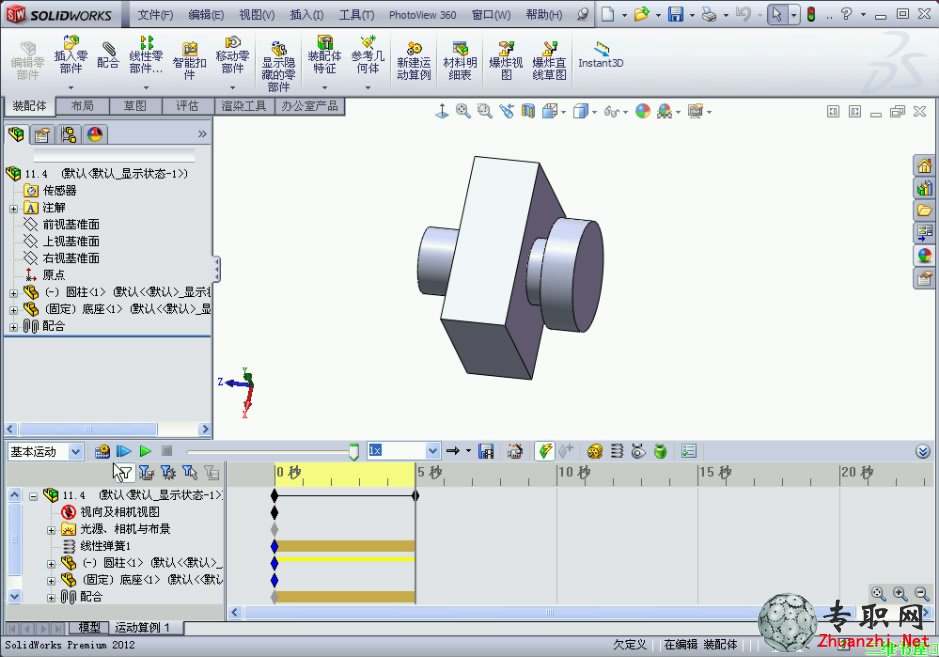Open FeatureManager design tree tab icon
The width and height of the screenshot is (939, 657).
click(17, 134)
